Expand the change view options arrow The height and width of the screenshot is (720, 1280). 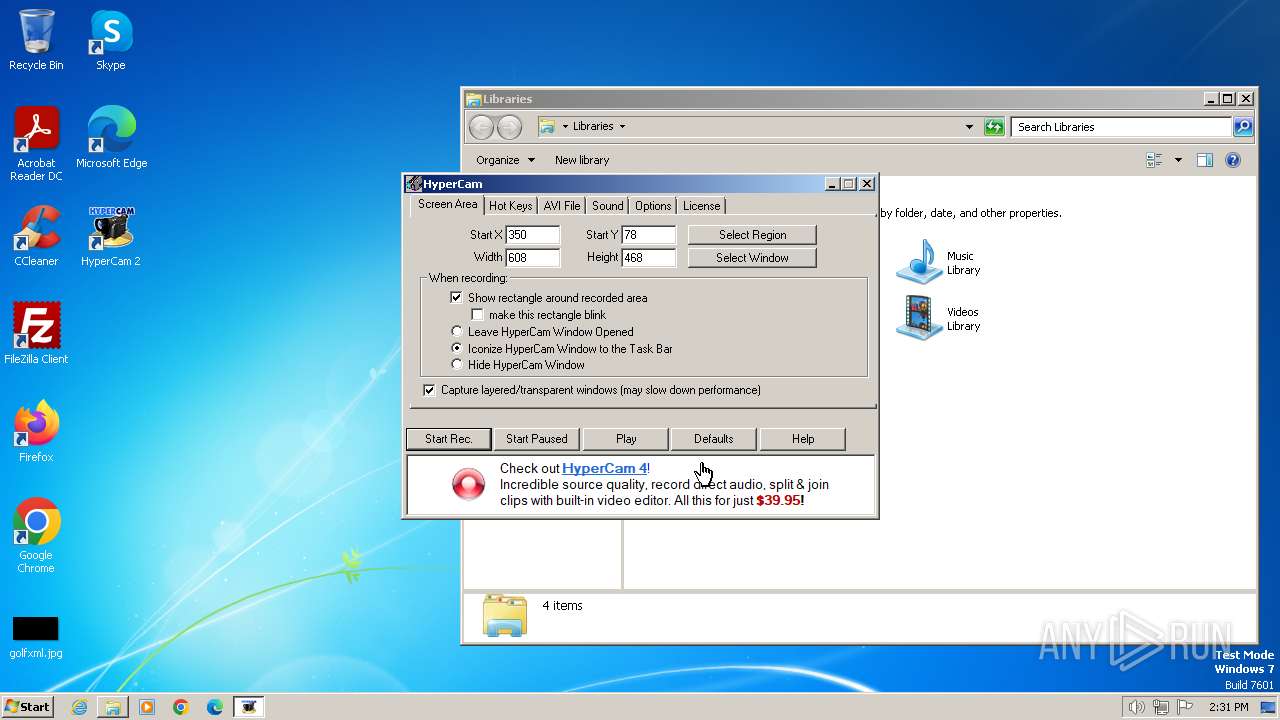point(1178,160)
